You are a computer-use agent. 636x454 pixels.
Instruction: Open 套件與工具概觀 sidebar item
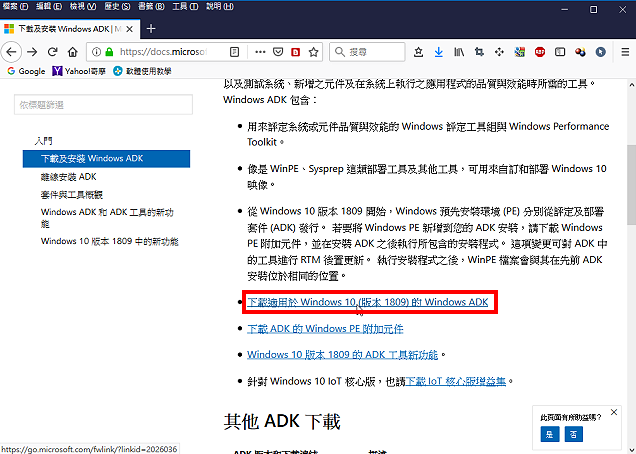click(x=72, y=195)
